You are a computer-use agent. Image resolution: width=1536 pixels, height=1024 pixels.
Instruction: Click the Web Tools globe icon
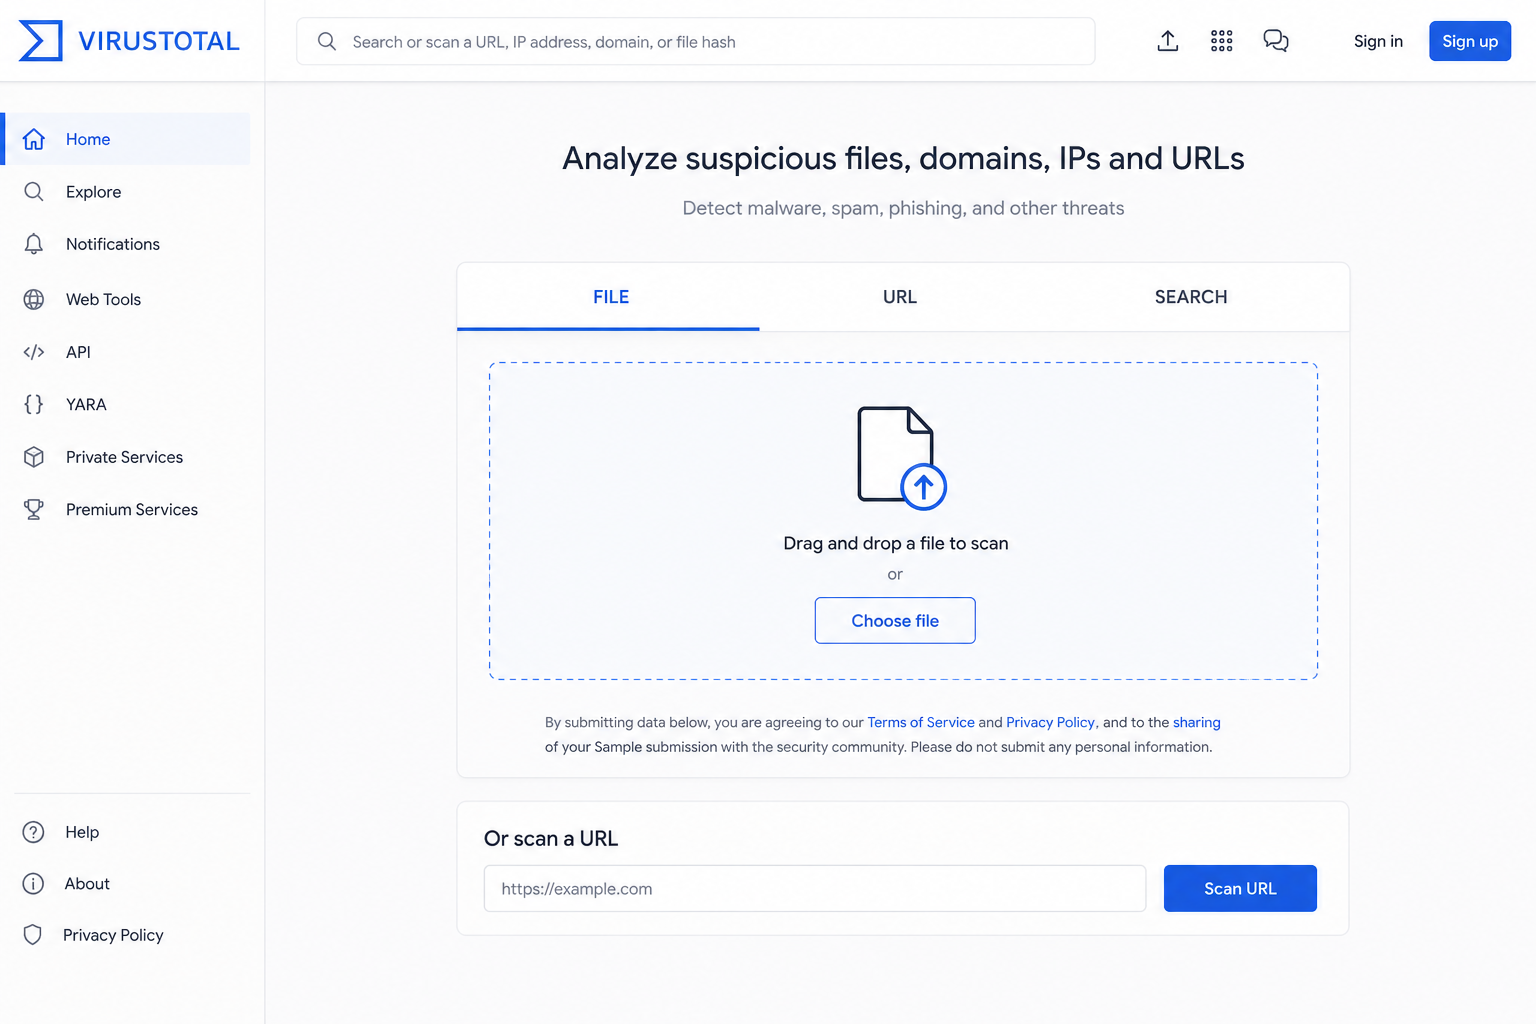click(x=34, y=299)
